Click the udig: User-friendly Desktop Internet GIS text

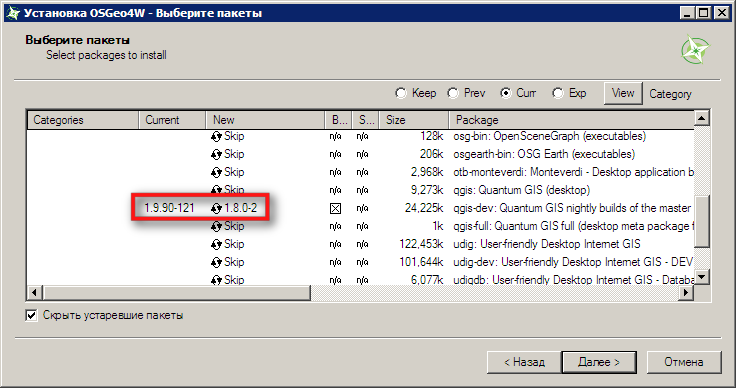point(547,244)
